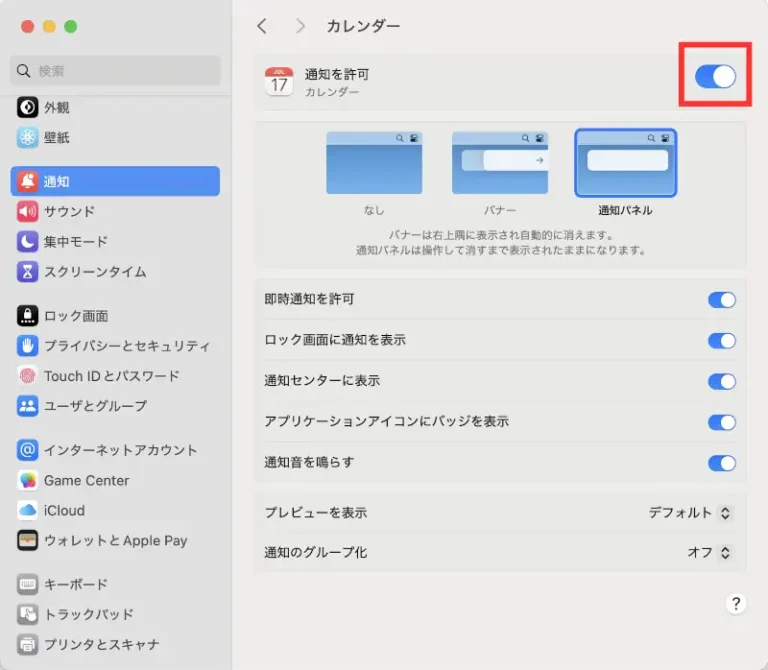Select トラックパッド label in sidebar

pos(89,615)
